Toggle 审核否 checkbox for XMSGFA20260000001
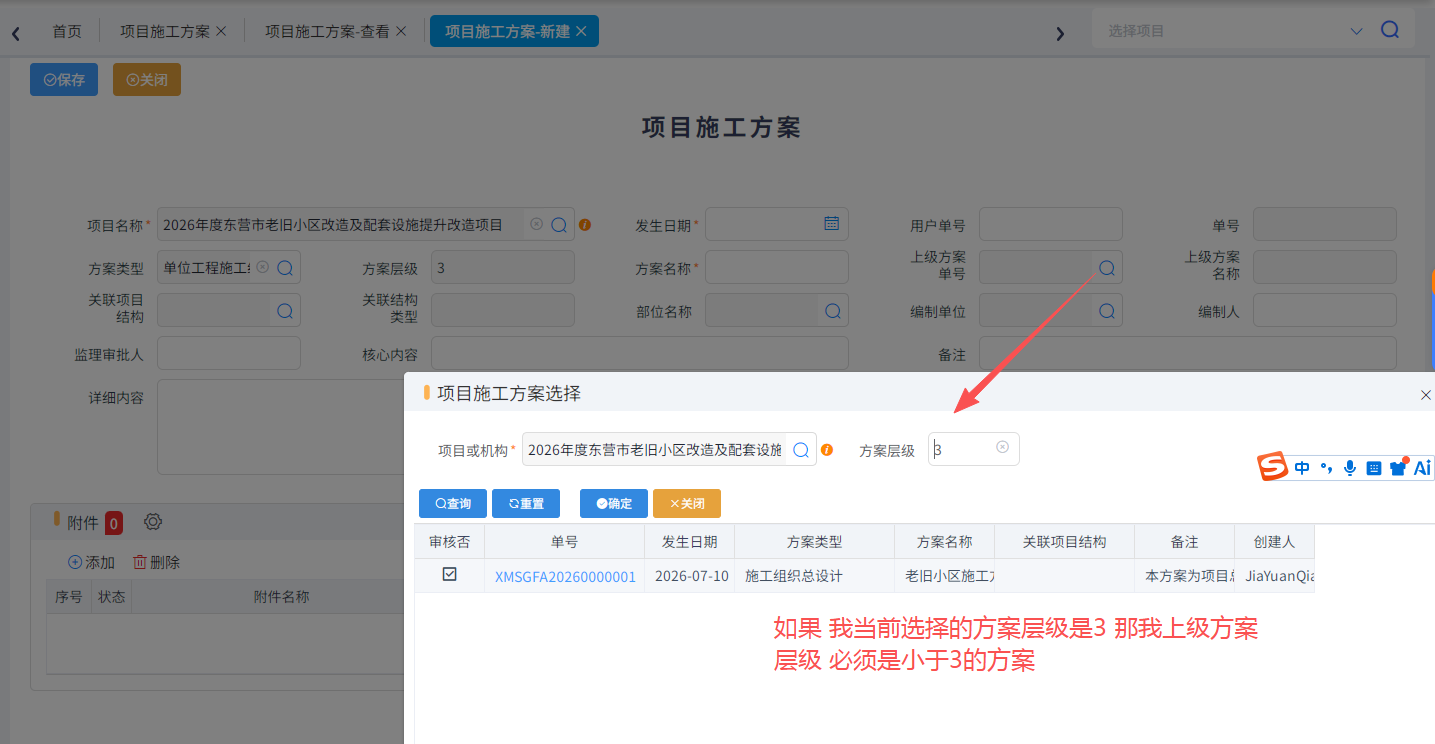 pos(450,575)
